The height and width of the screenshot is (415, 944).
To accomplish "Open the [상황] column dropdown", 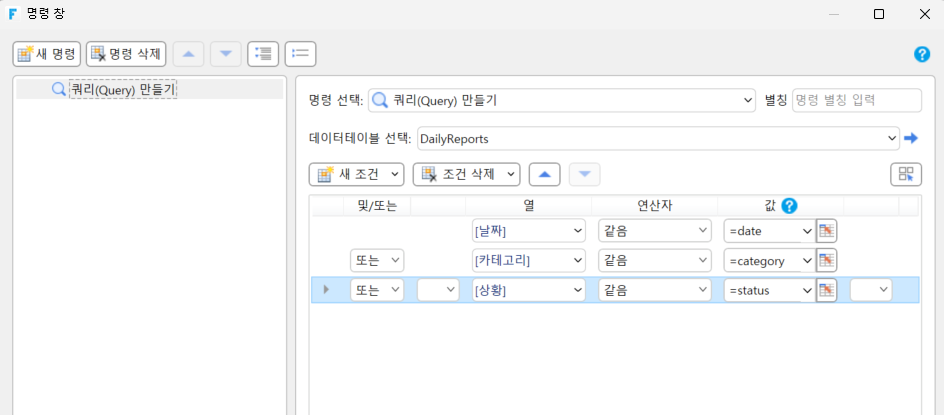I will point(529,290).
